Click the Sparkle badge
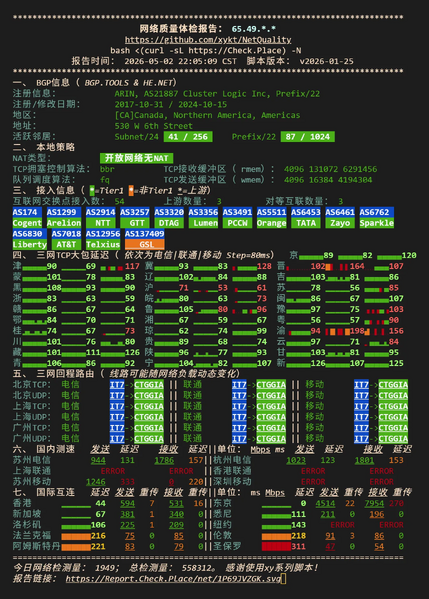This screenshot has width=429, height=599. click(377, 223)
